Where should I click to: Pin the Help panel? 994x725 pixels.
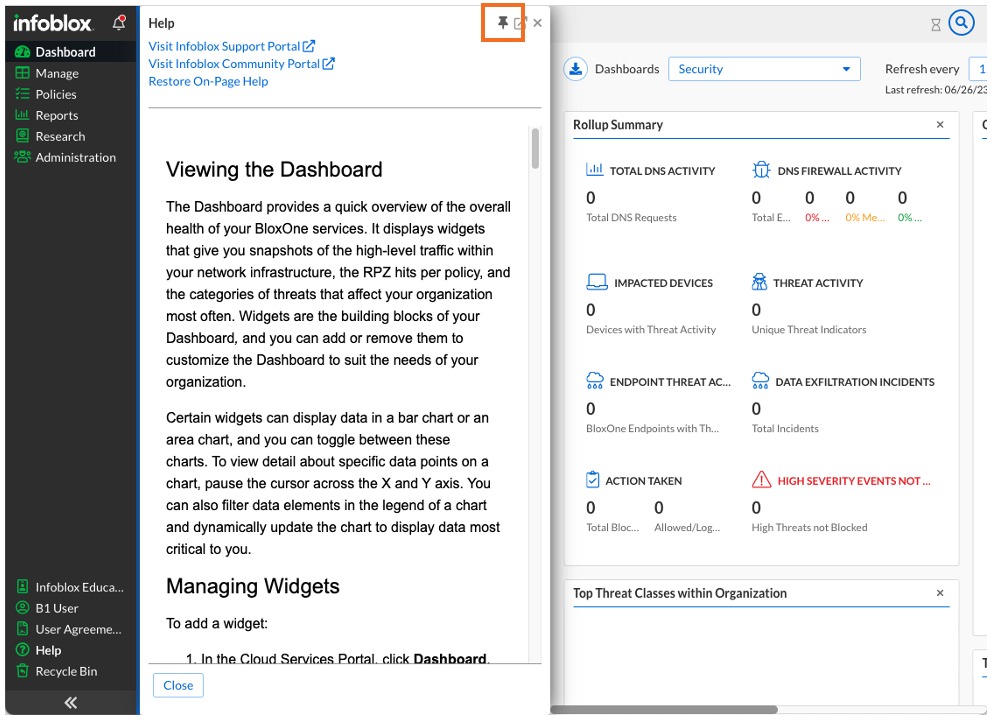click(503, 23)
